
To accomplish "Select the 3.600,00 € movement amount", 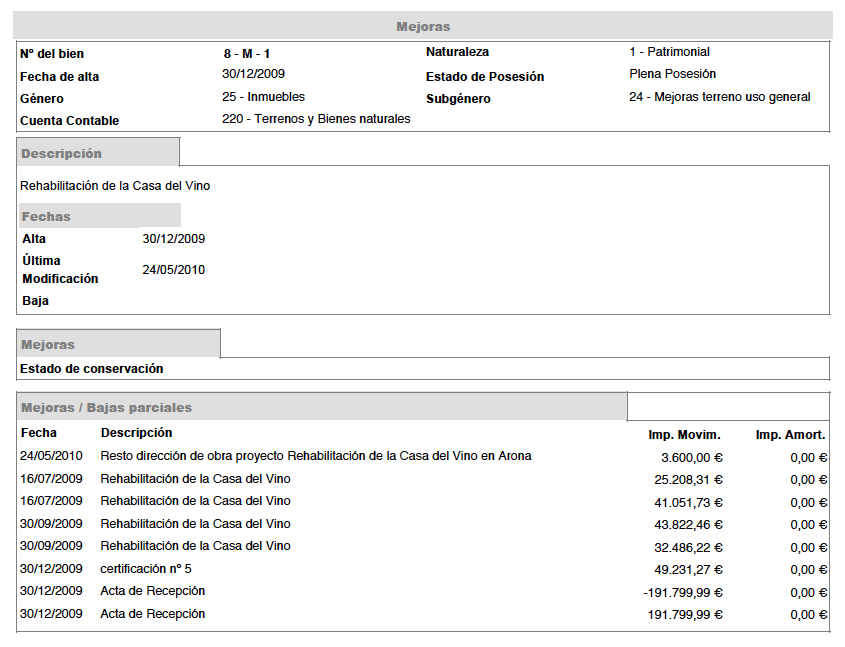I will click(x=691, y=457).
